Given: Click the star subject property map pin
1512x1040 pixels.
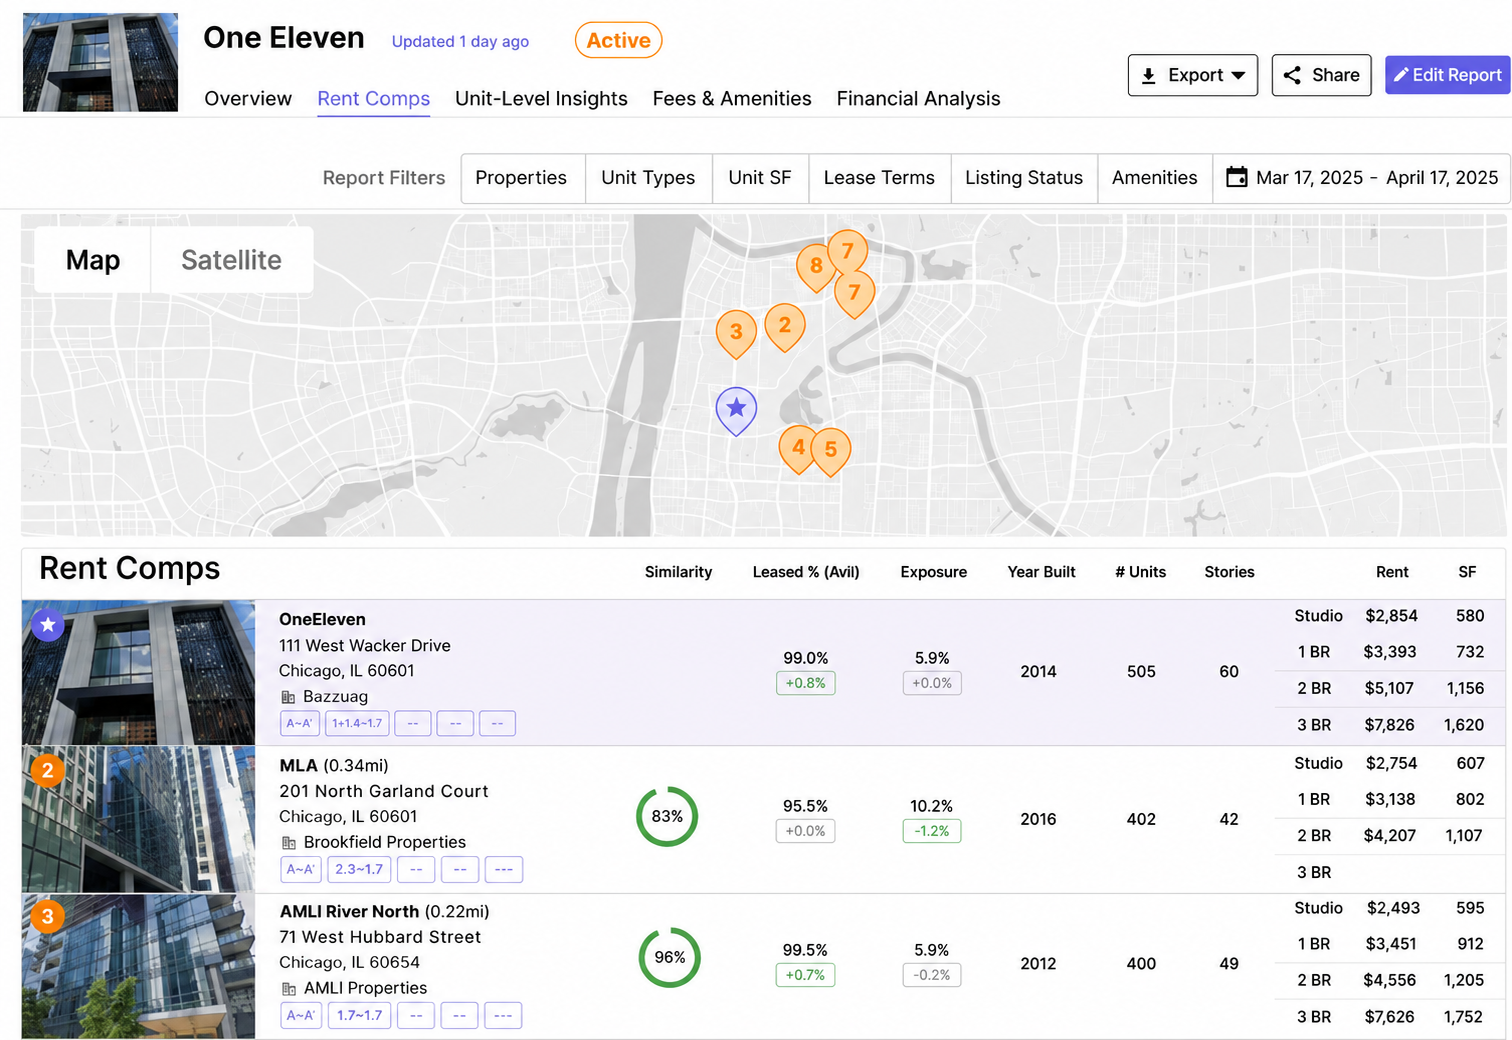Looking at the screenshot, I should [736, 410].
